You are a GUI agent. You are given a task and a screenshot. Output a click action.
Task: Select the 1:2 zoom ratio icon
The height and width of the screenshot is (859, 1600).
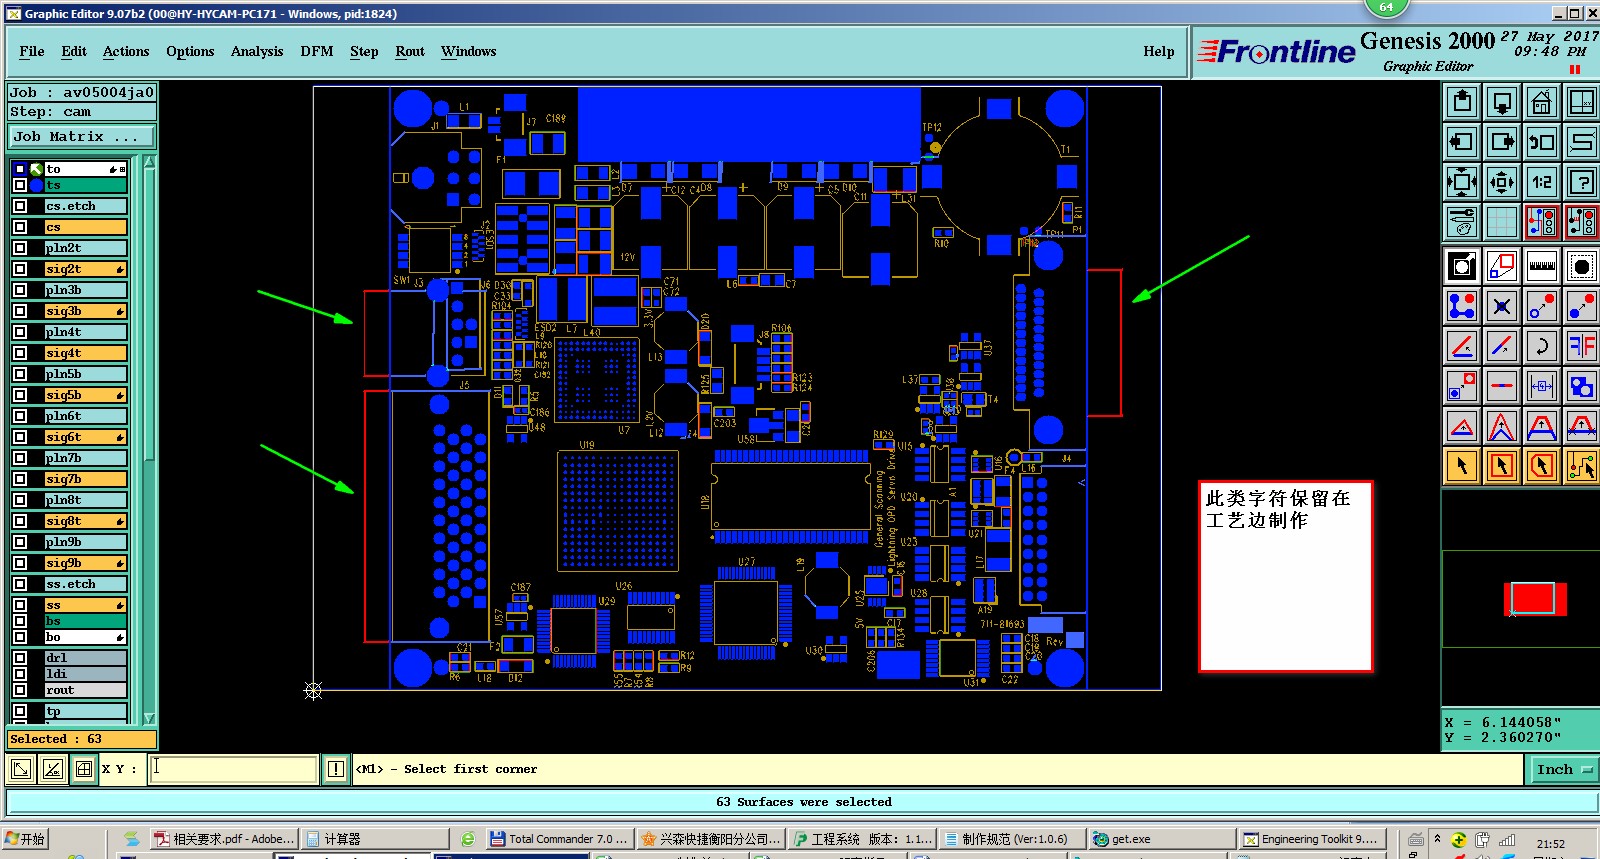click(1541, 182)
